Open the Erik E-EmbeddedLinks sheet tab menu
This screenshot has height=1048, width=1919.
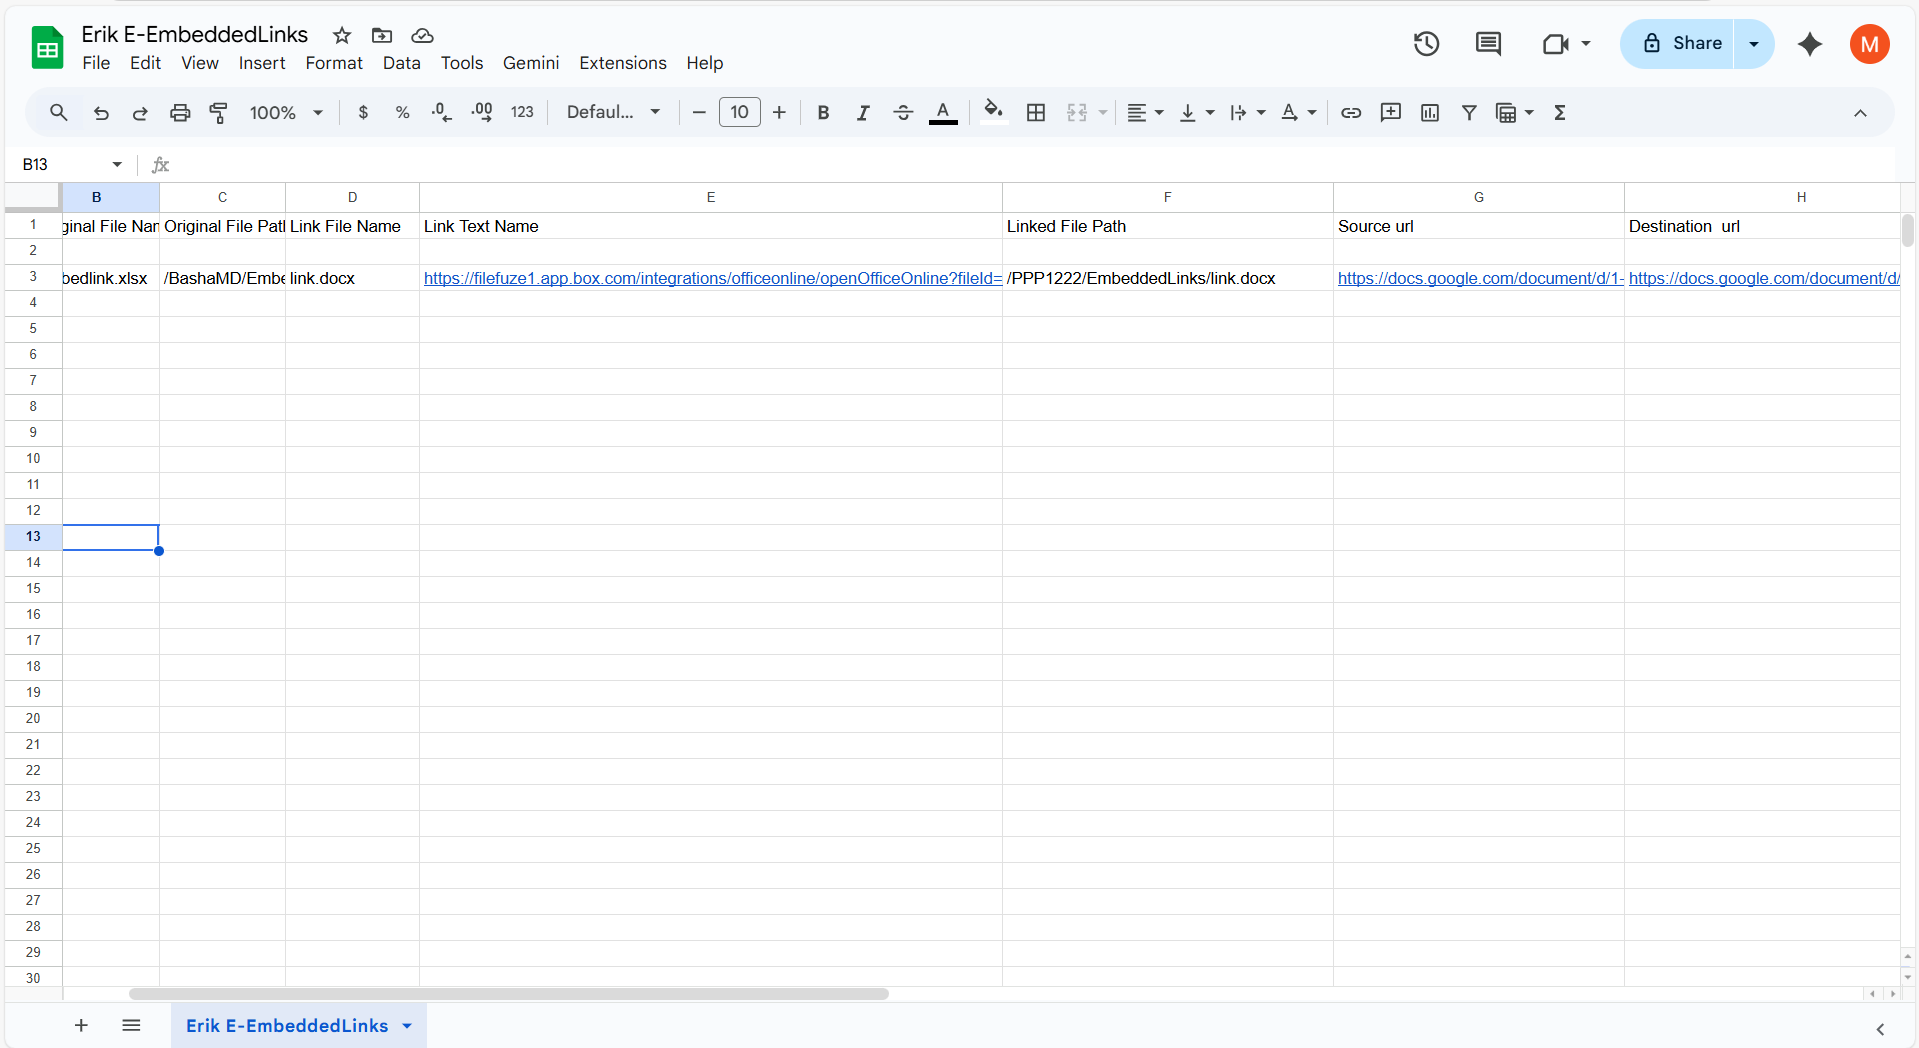click(405, 1025)
